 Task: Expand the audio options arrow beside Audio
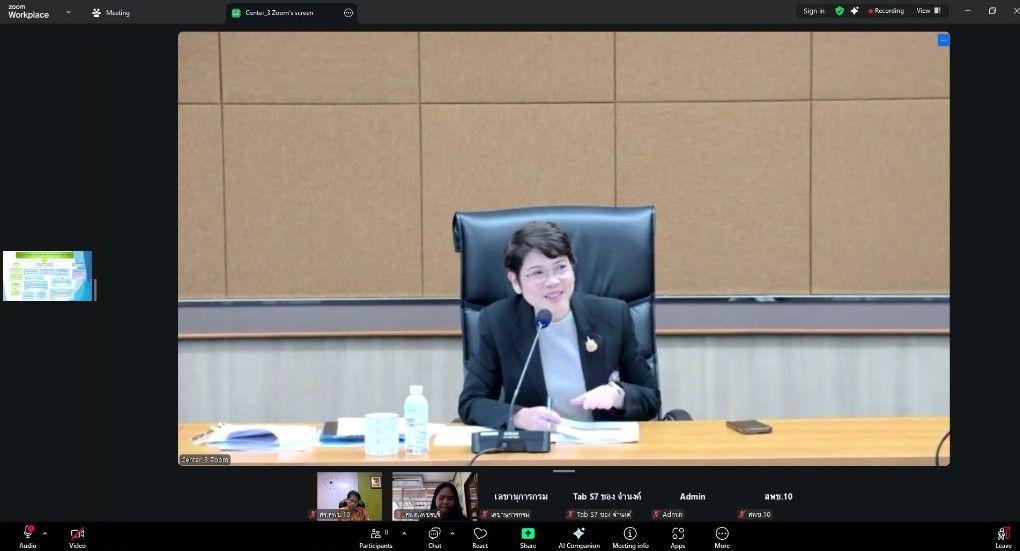45,533
